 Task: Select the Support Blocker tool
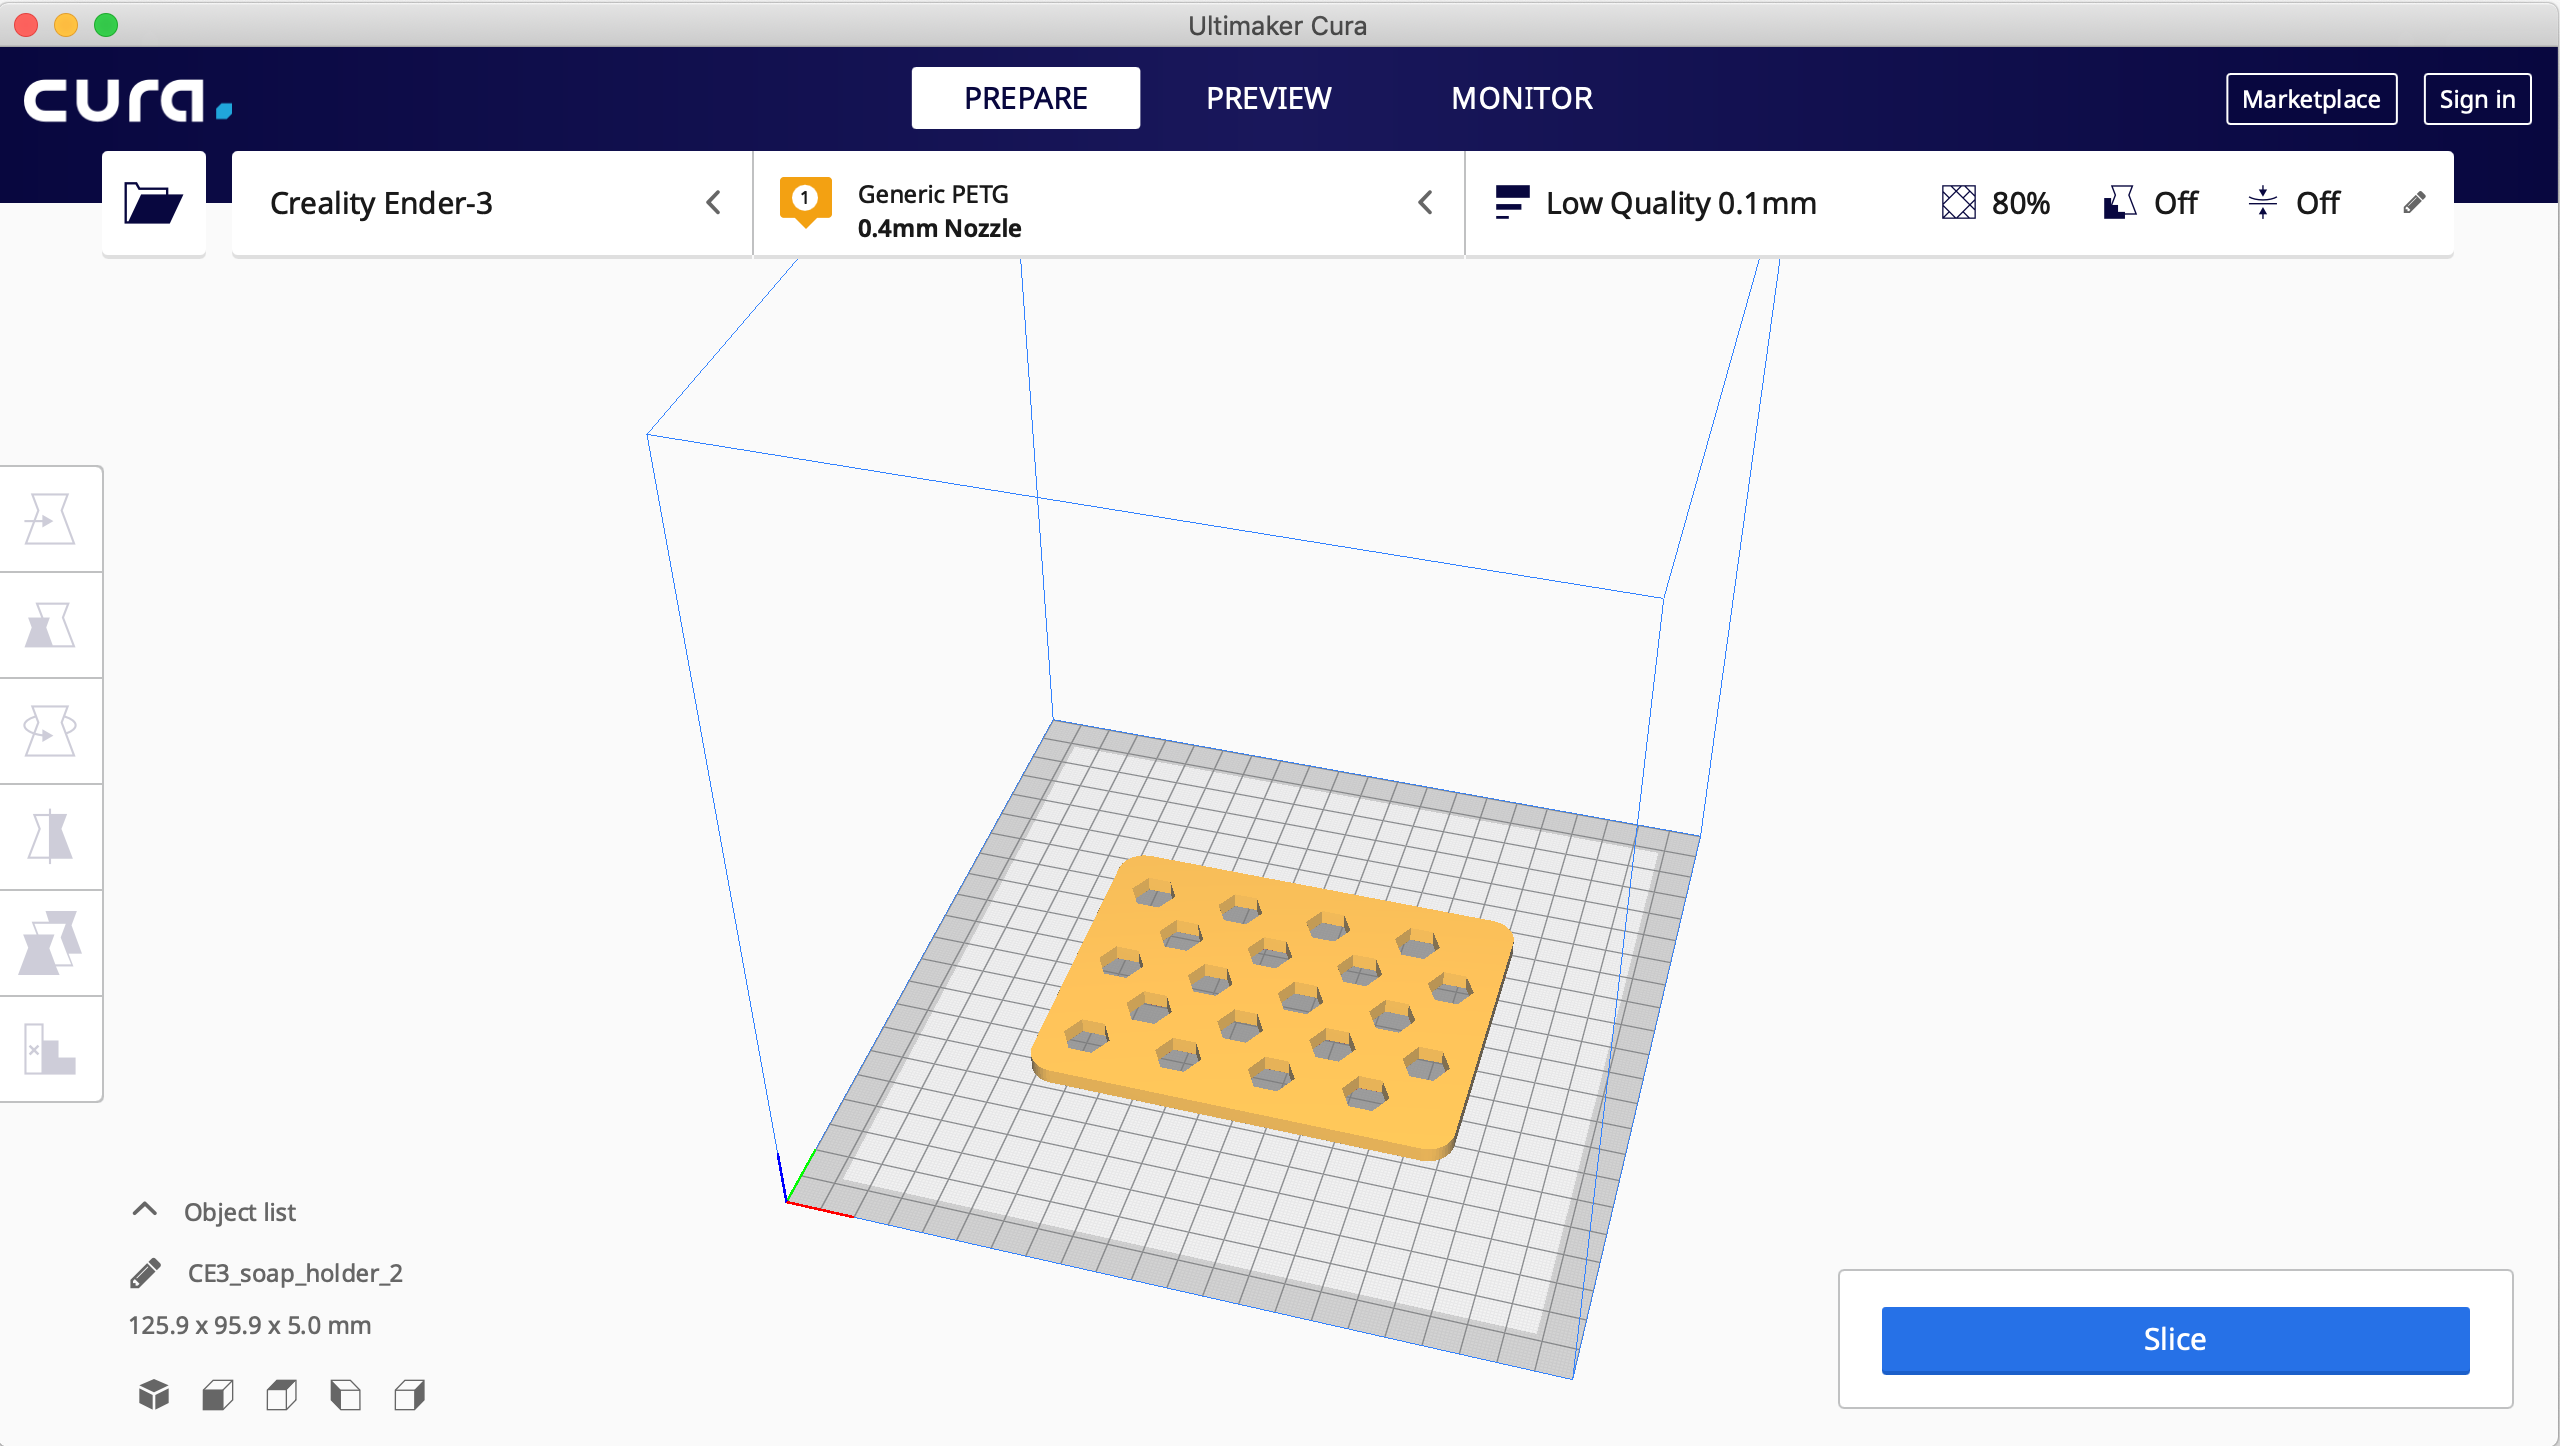50,1049
